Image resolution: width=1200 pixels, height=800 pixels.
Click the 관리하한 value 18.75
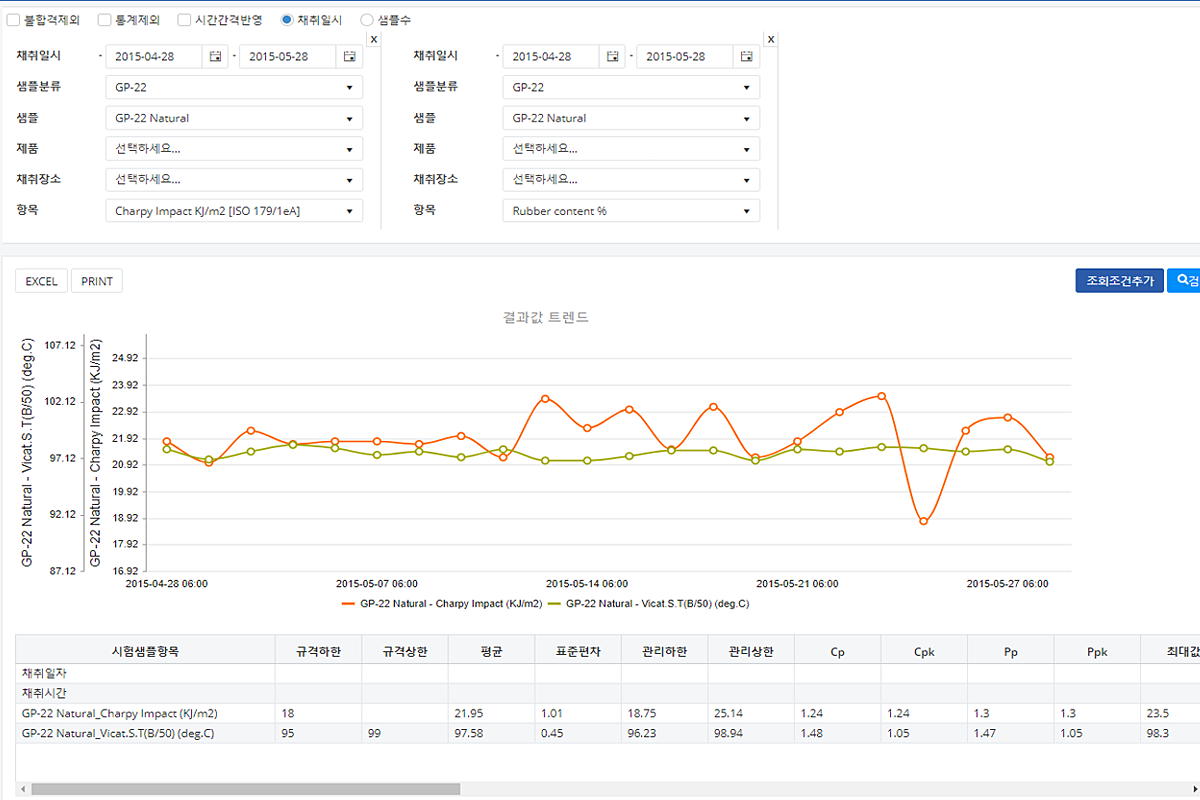(x=642, y=714)
